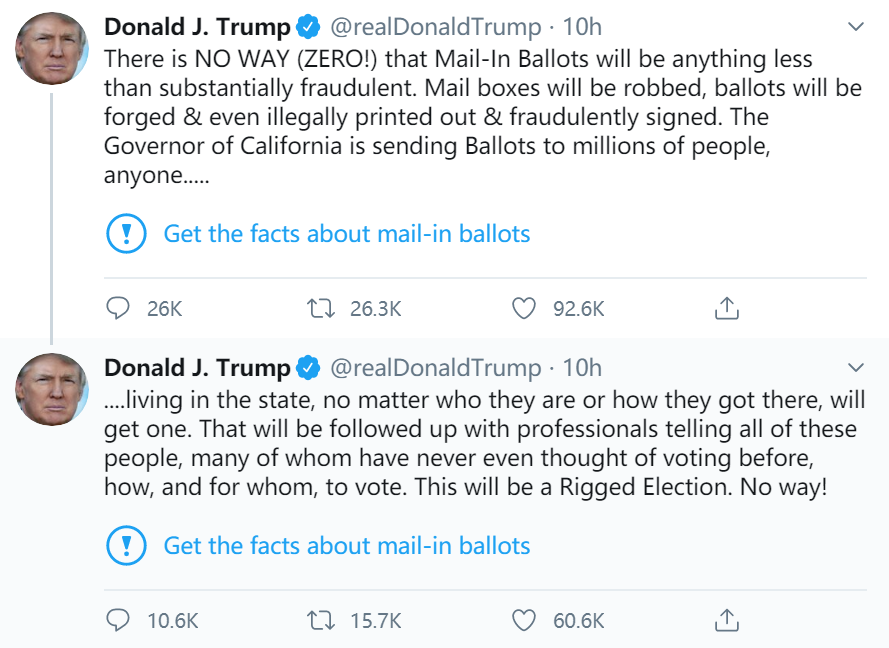Open second 'Get the facts about mail-in ballots' link
The image size is (889, 648).
[x=347, y=546]
